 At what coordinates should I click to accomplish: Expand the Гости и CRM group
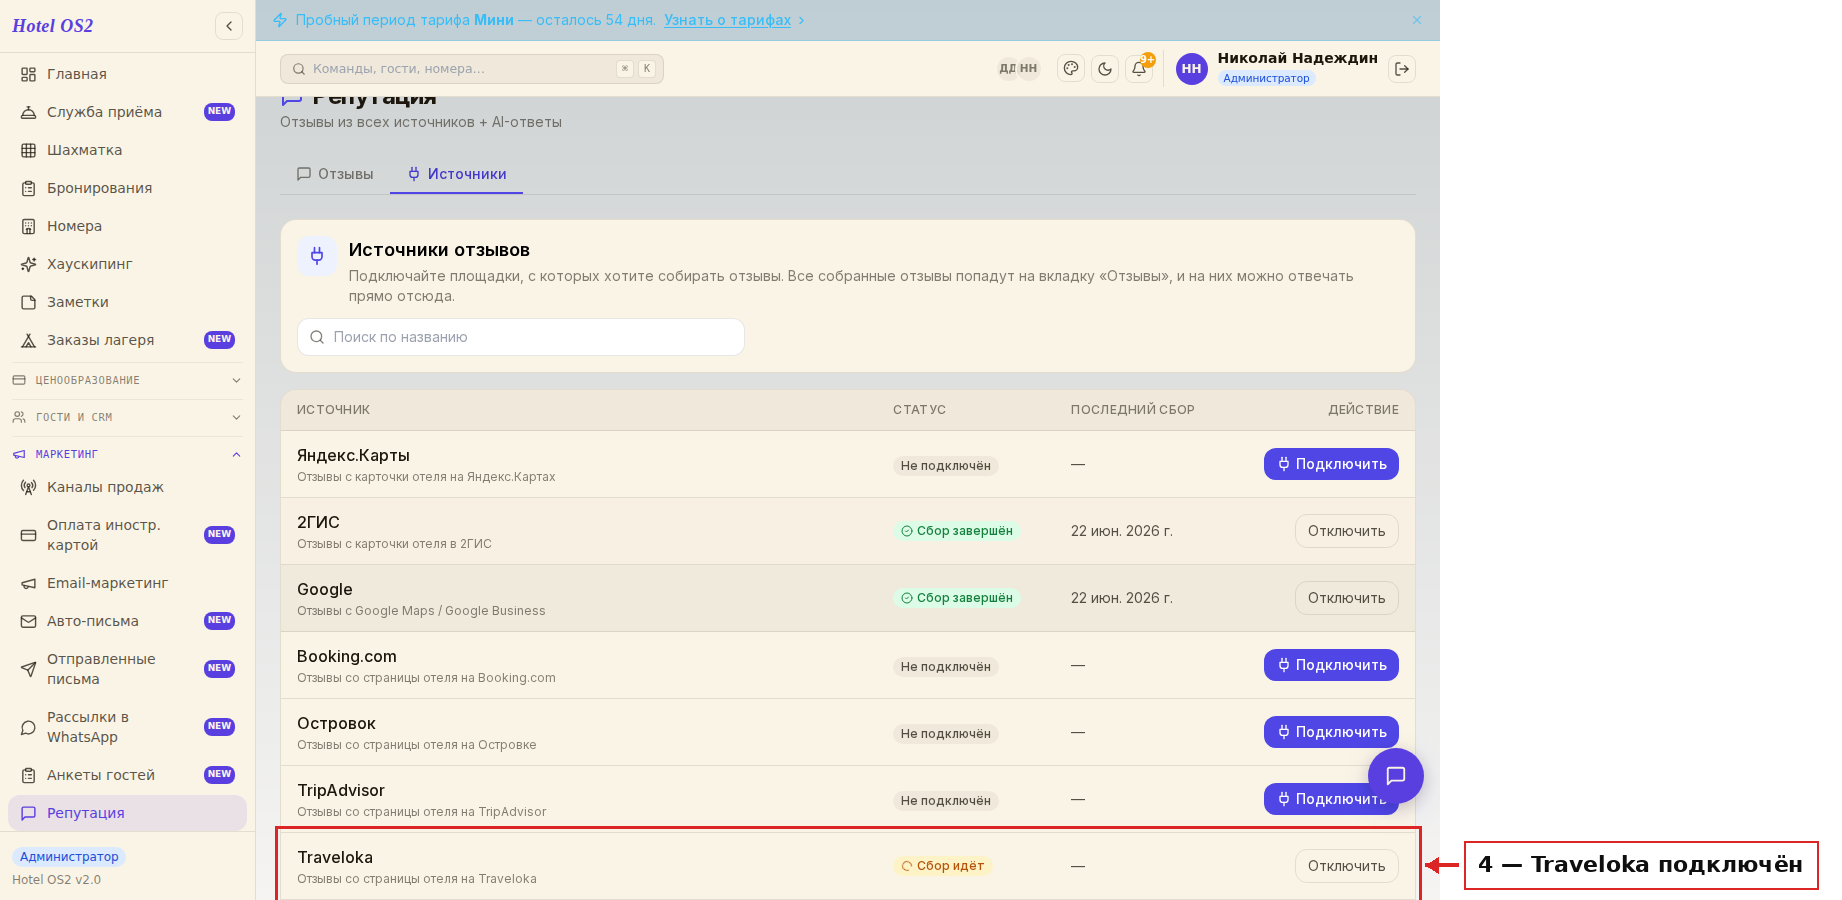pos(127,417)
